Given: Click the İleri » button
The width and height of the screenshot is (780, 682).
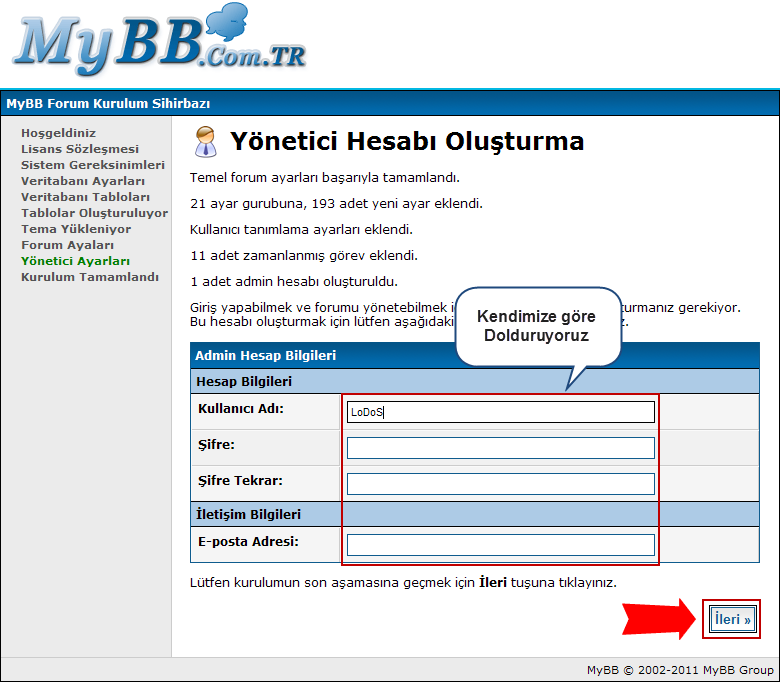Looking at the screenshot, I should point(732,619).
